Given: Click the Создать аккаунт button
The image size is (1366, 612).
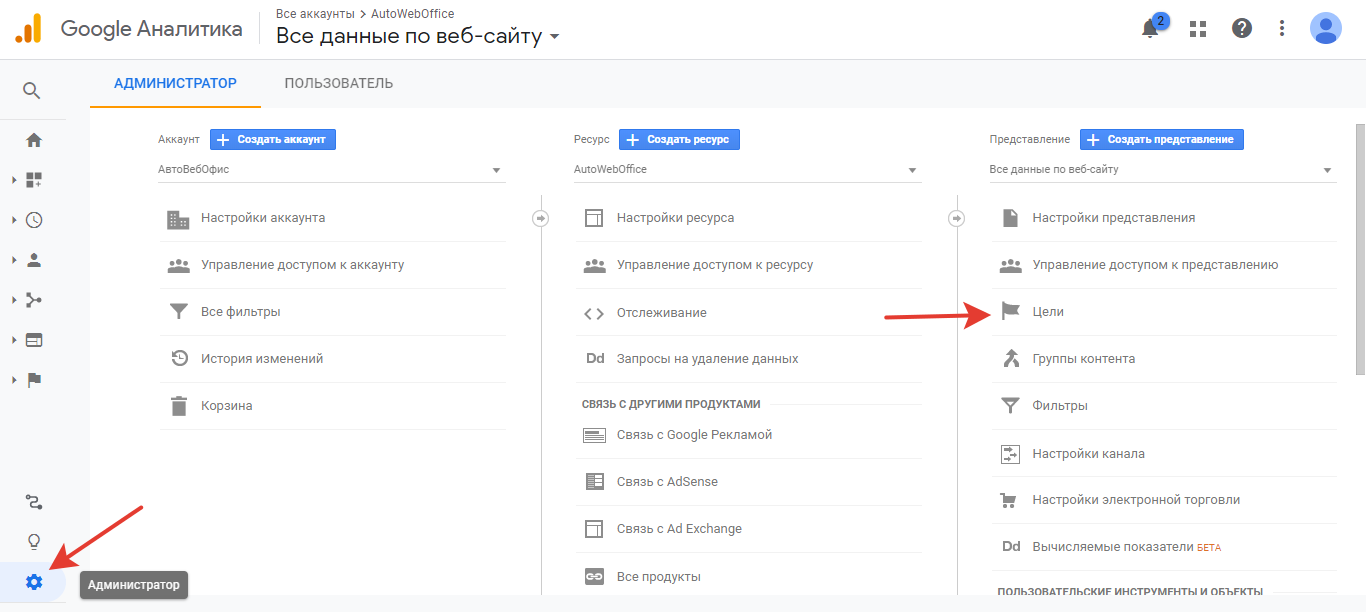Looking at the screenshot, I should point(272,139).
